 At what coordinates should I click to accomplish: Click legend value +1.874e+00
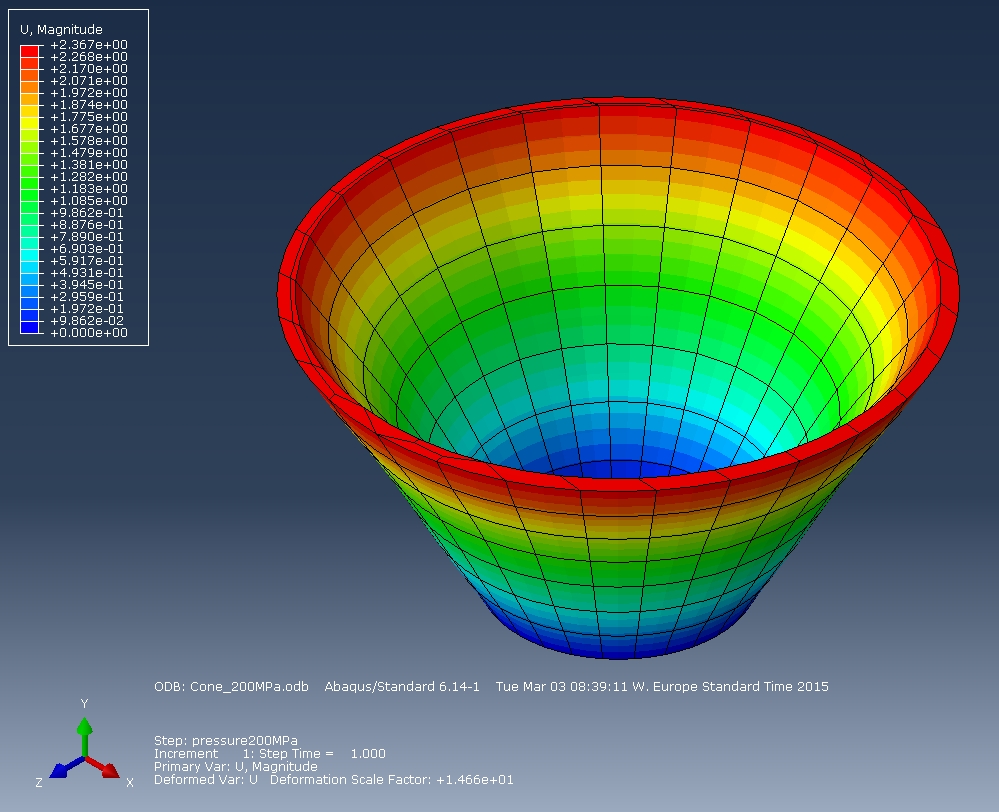[x=89, y=105]
